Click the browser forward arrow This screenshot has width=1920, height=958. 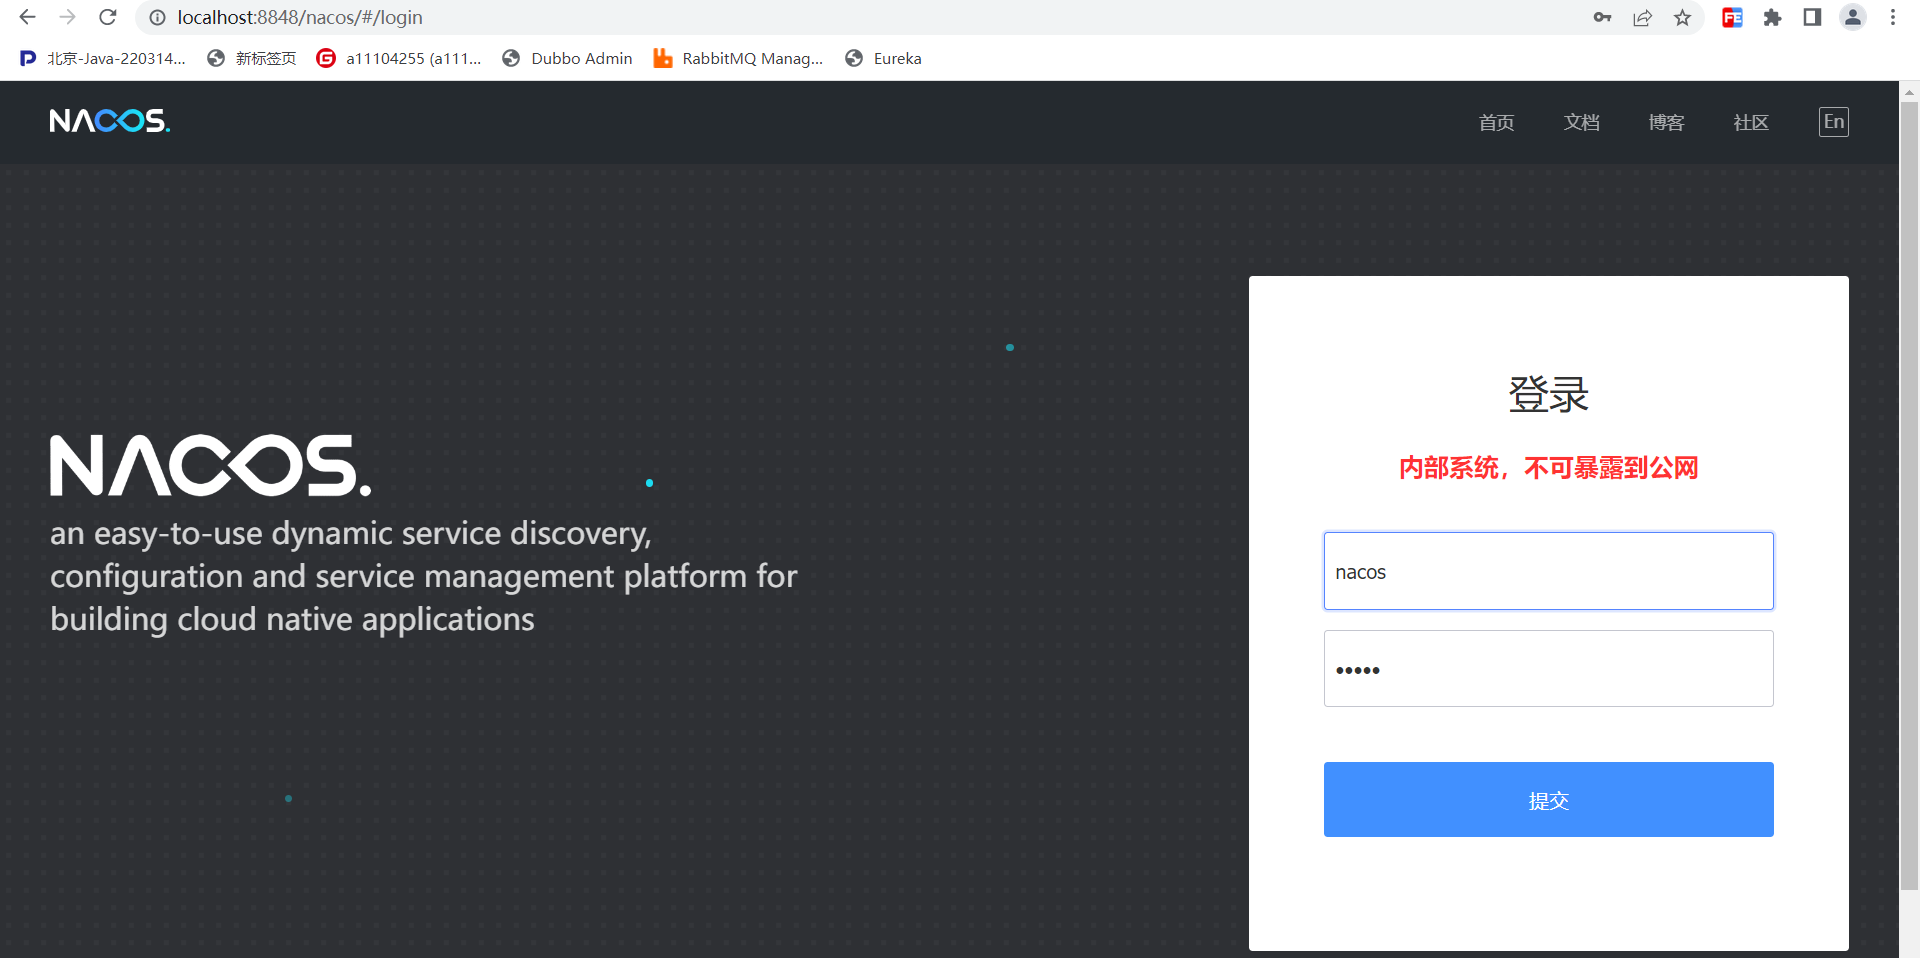(x=67, y=17)
